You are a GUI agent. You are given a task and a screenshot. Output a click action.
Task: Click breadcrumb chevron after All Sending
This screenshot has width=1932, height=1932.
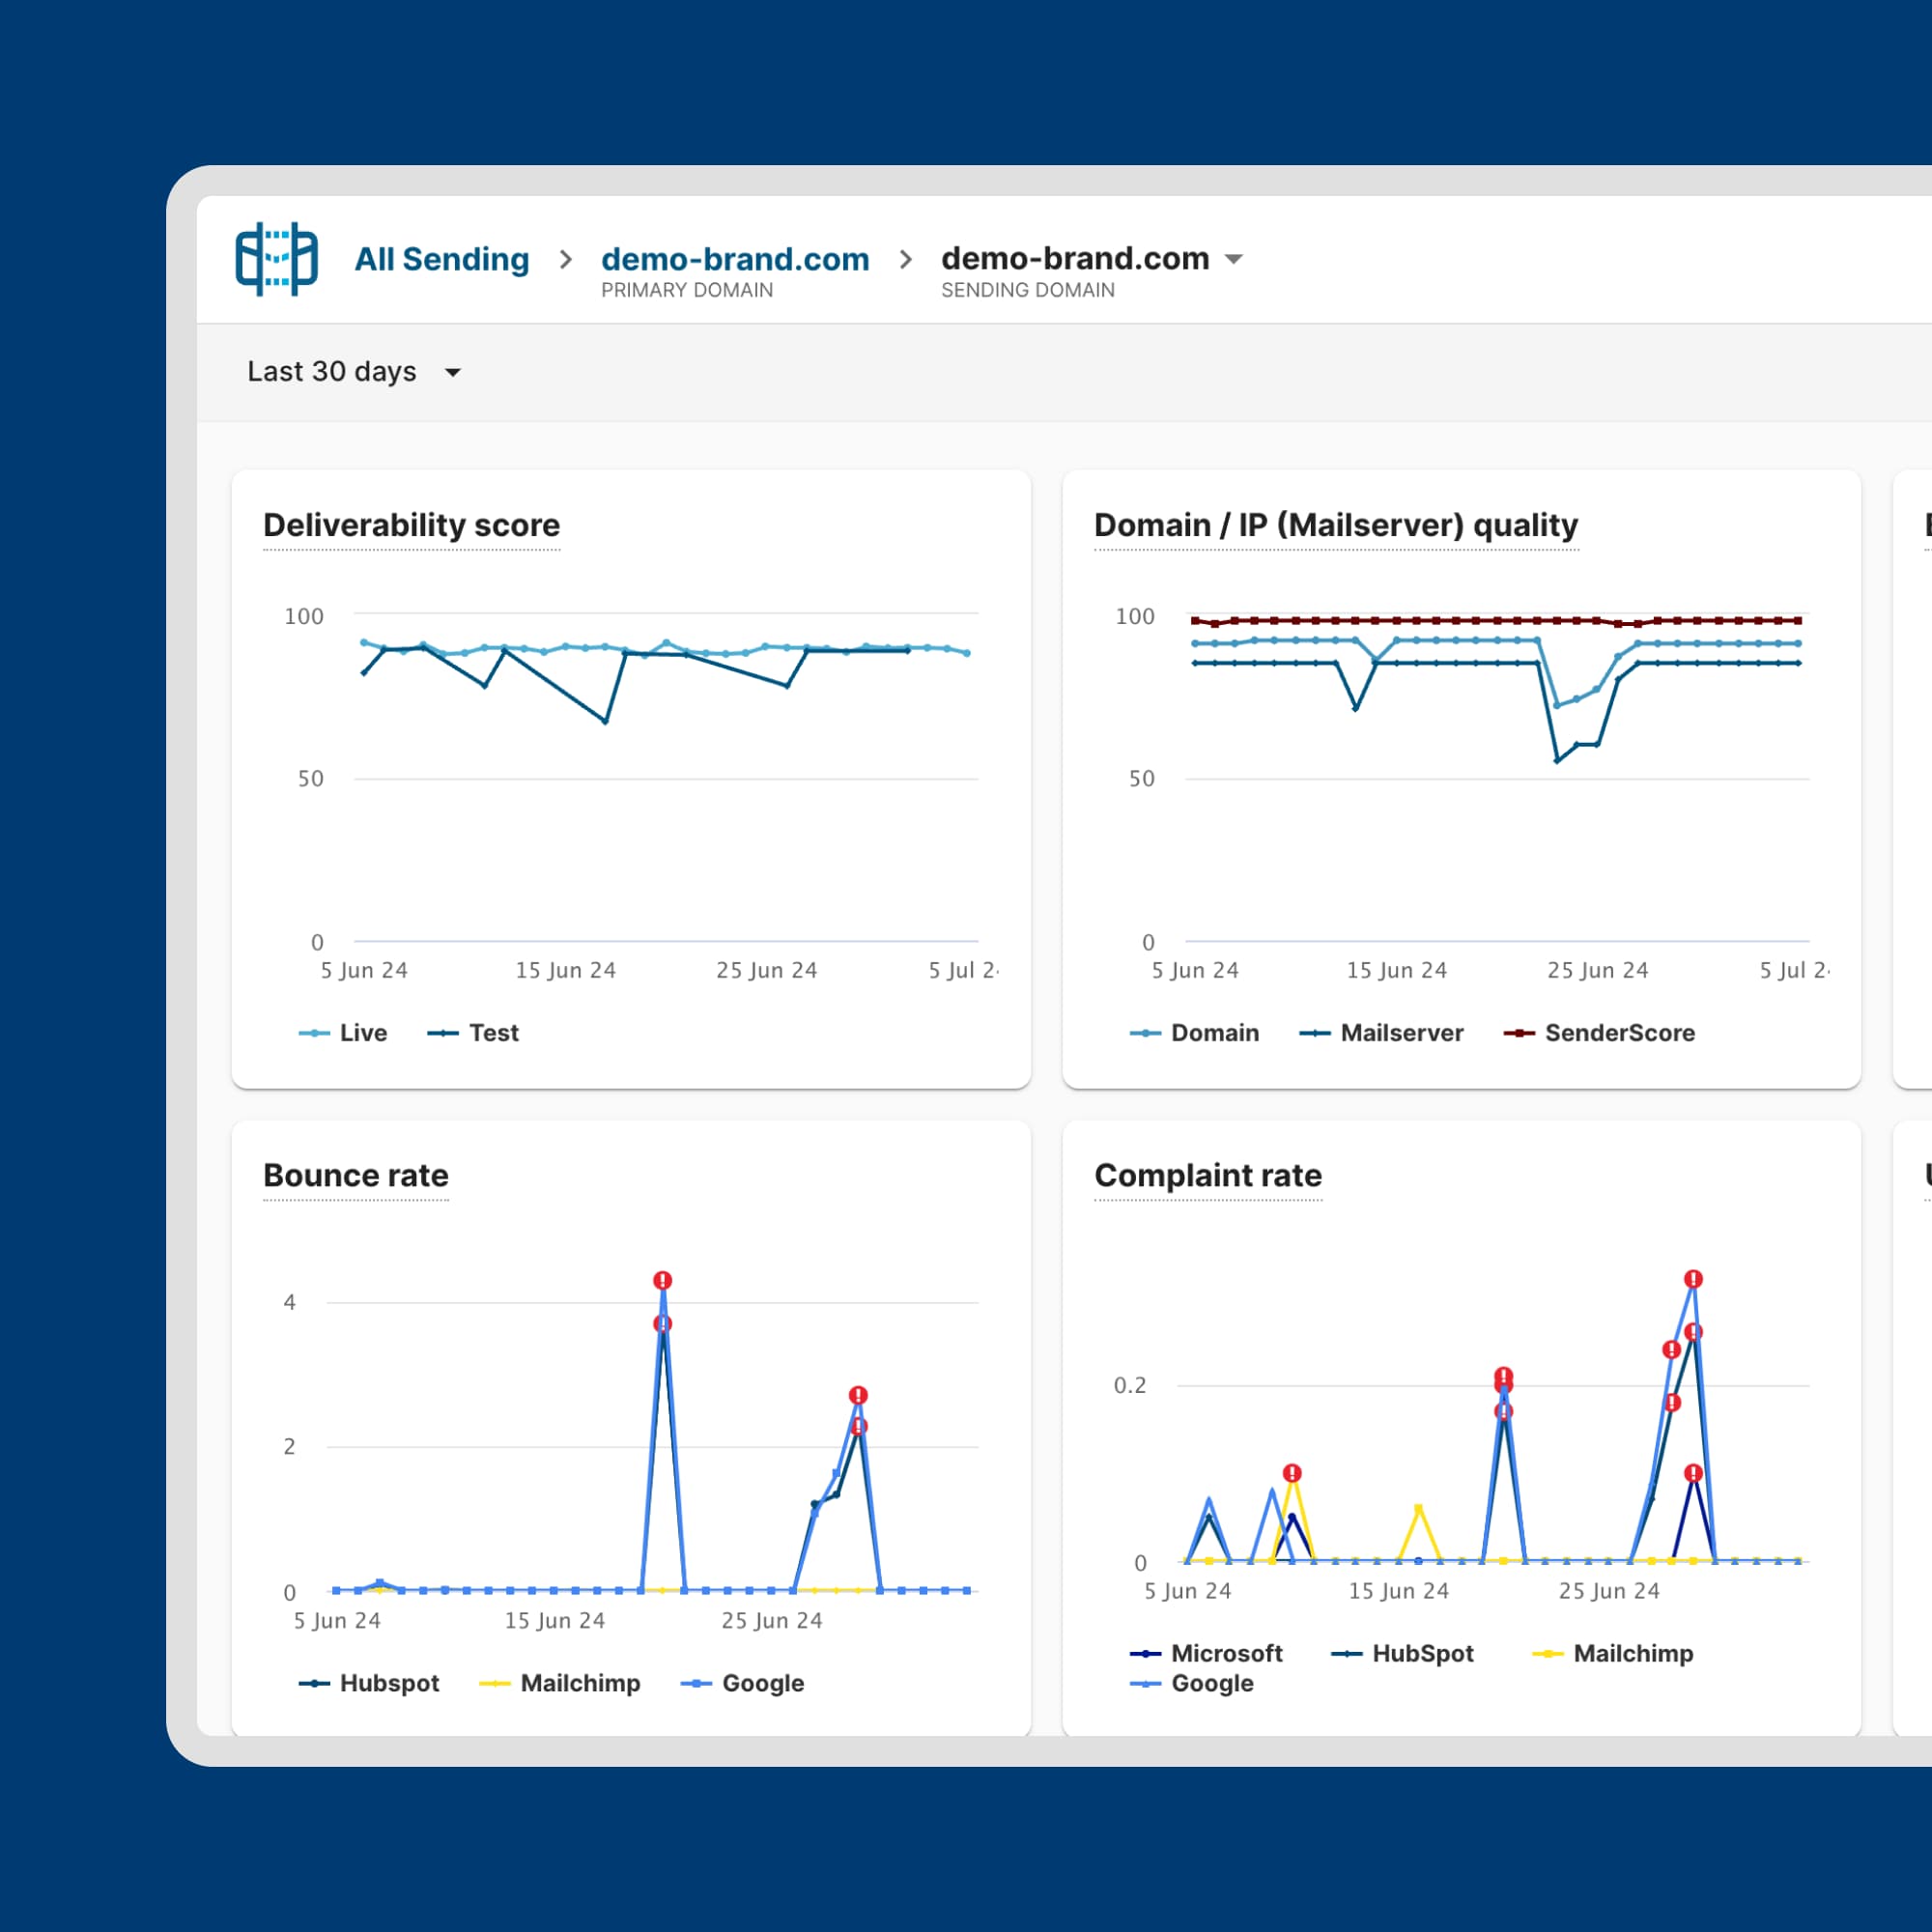(566, 260)
